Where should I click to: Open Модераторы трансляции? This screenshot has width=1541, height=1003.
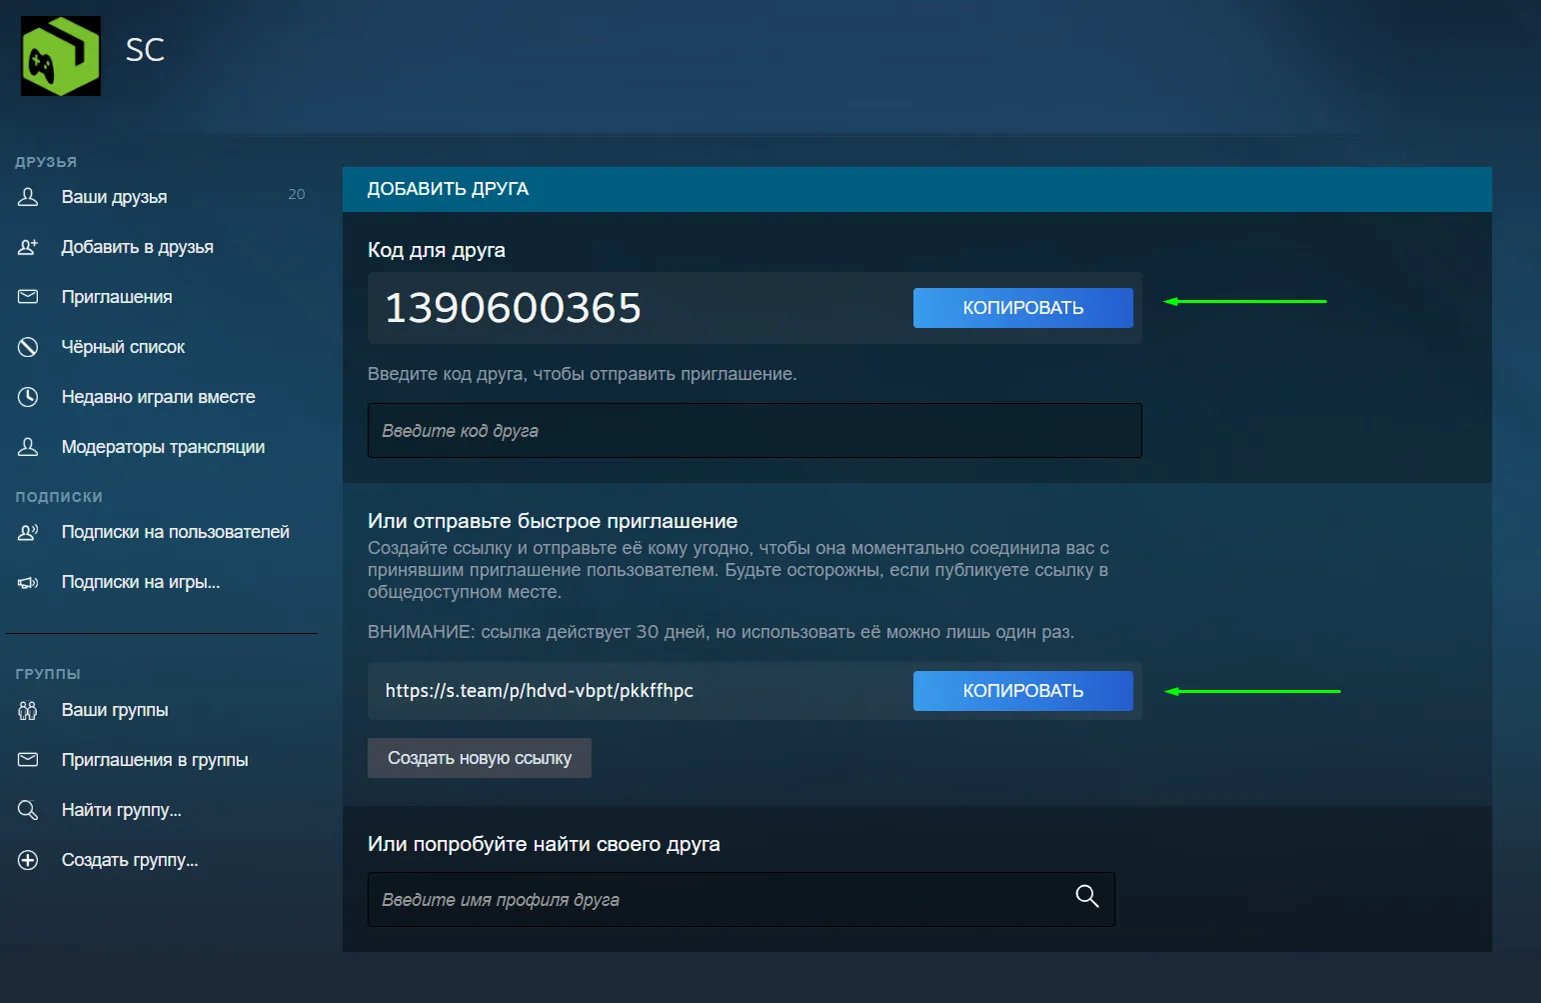163,447
